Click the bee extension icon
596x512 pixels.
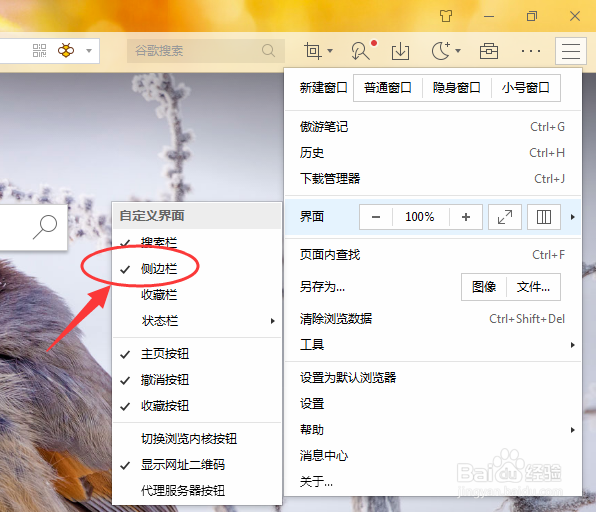[66, 50]
